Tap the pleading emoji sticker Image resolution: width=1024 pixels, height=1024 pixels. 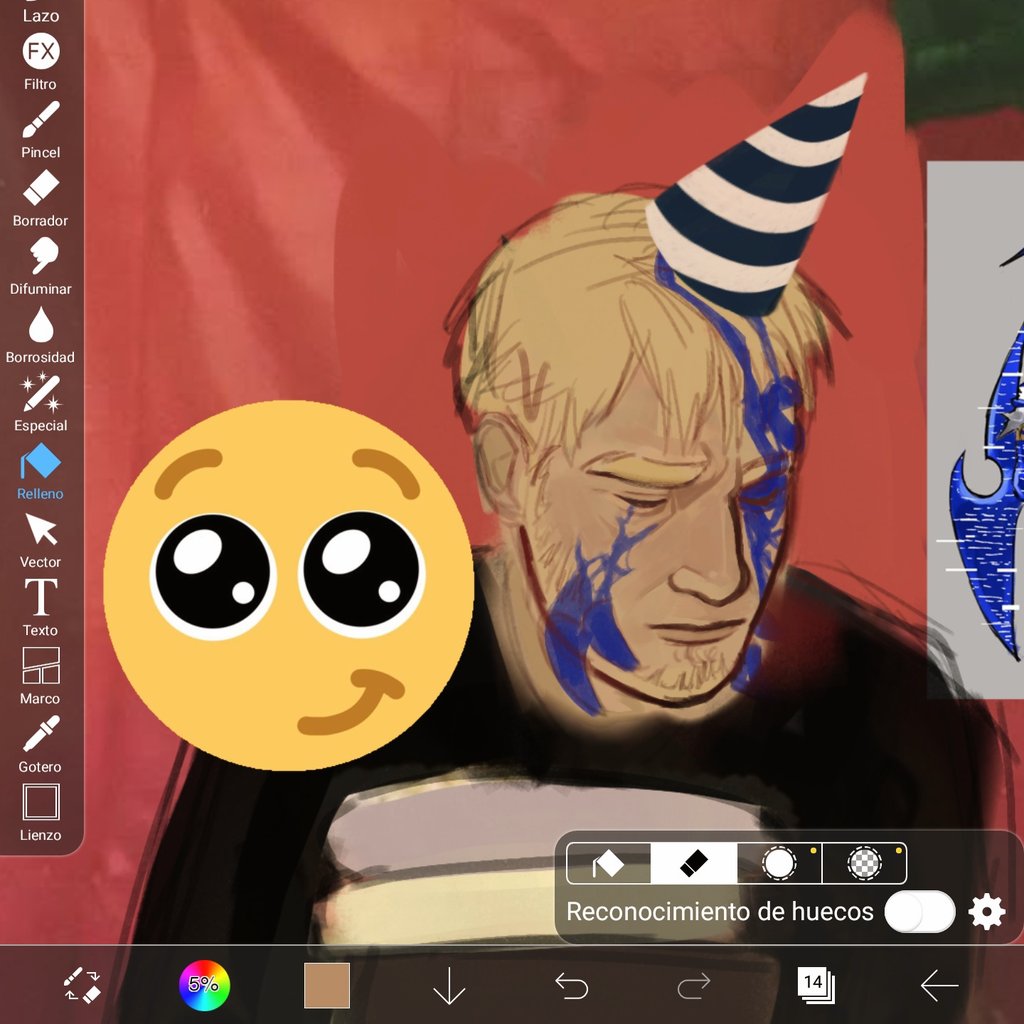(288, 585)
